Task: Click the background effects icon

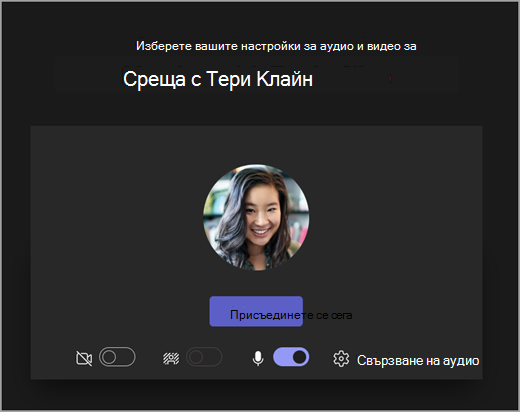Action: (171, 359)
